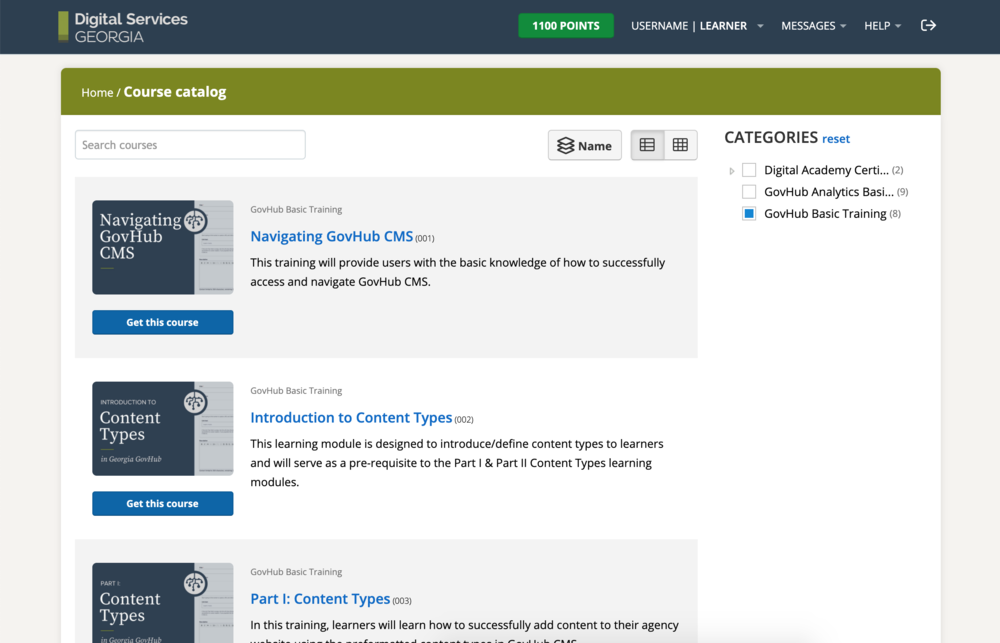Click the logout icon in the header
This screenshot has width=1000, height=643.
point(928,25)
